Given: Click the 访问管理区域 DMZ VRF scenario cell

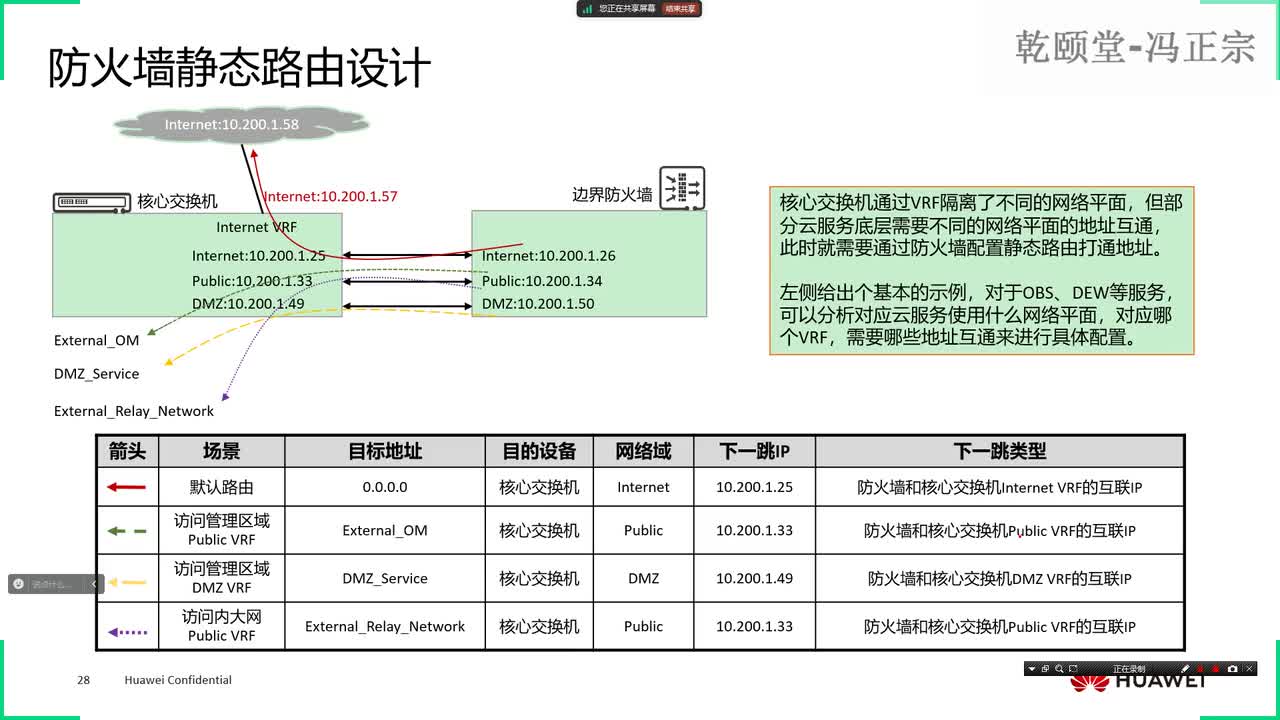Looking at the screenshot, I should click(x=222, y=578).
